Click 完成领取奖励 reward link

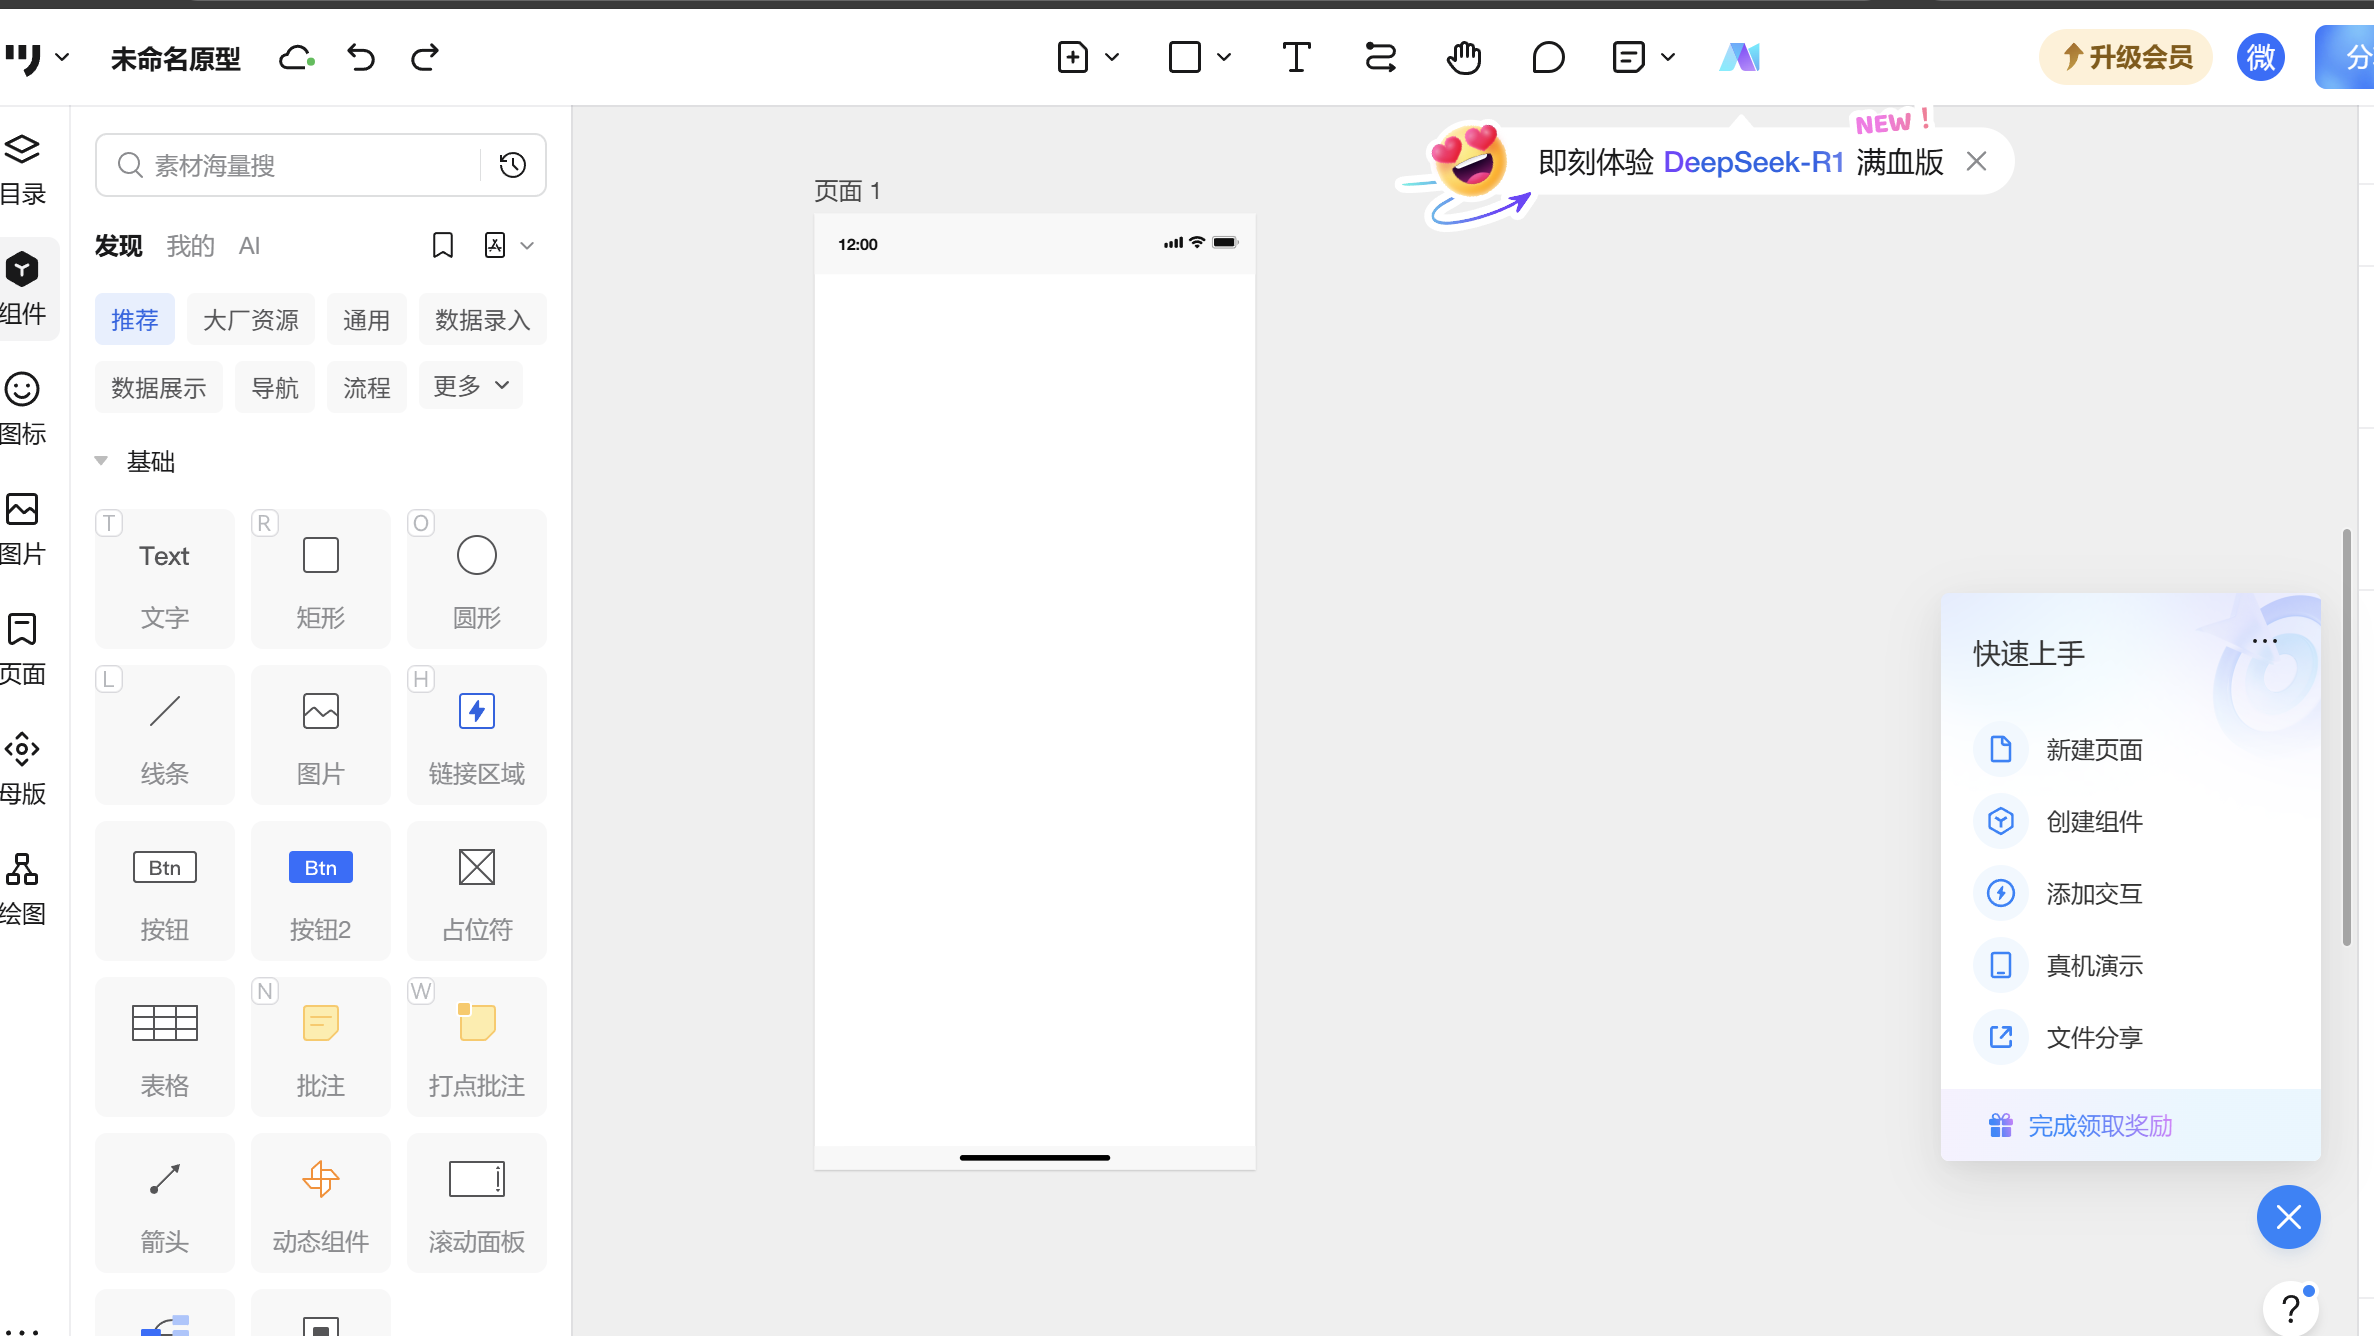2099,1126
